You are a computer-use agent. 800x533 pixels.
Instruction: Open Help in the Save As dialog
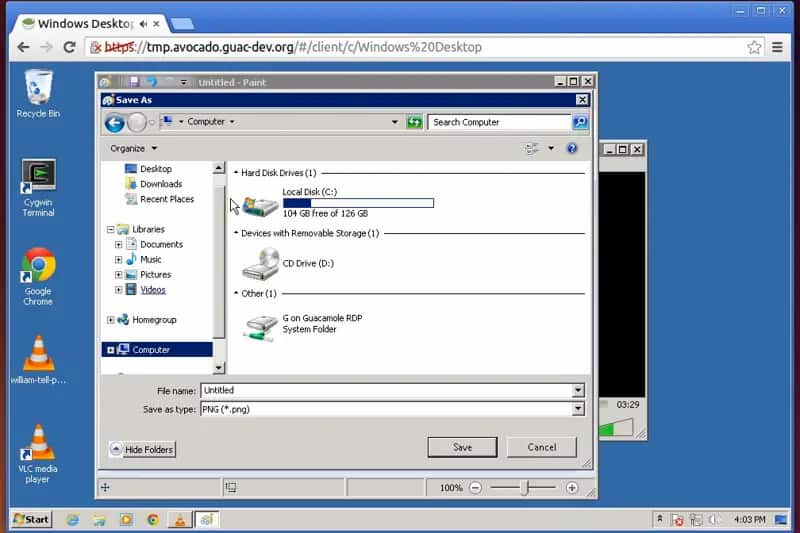point(572,148)
